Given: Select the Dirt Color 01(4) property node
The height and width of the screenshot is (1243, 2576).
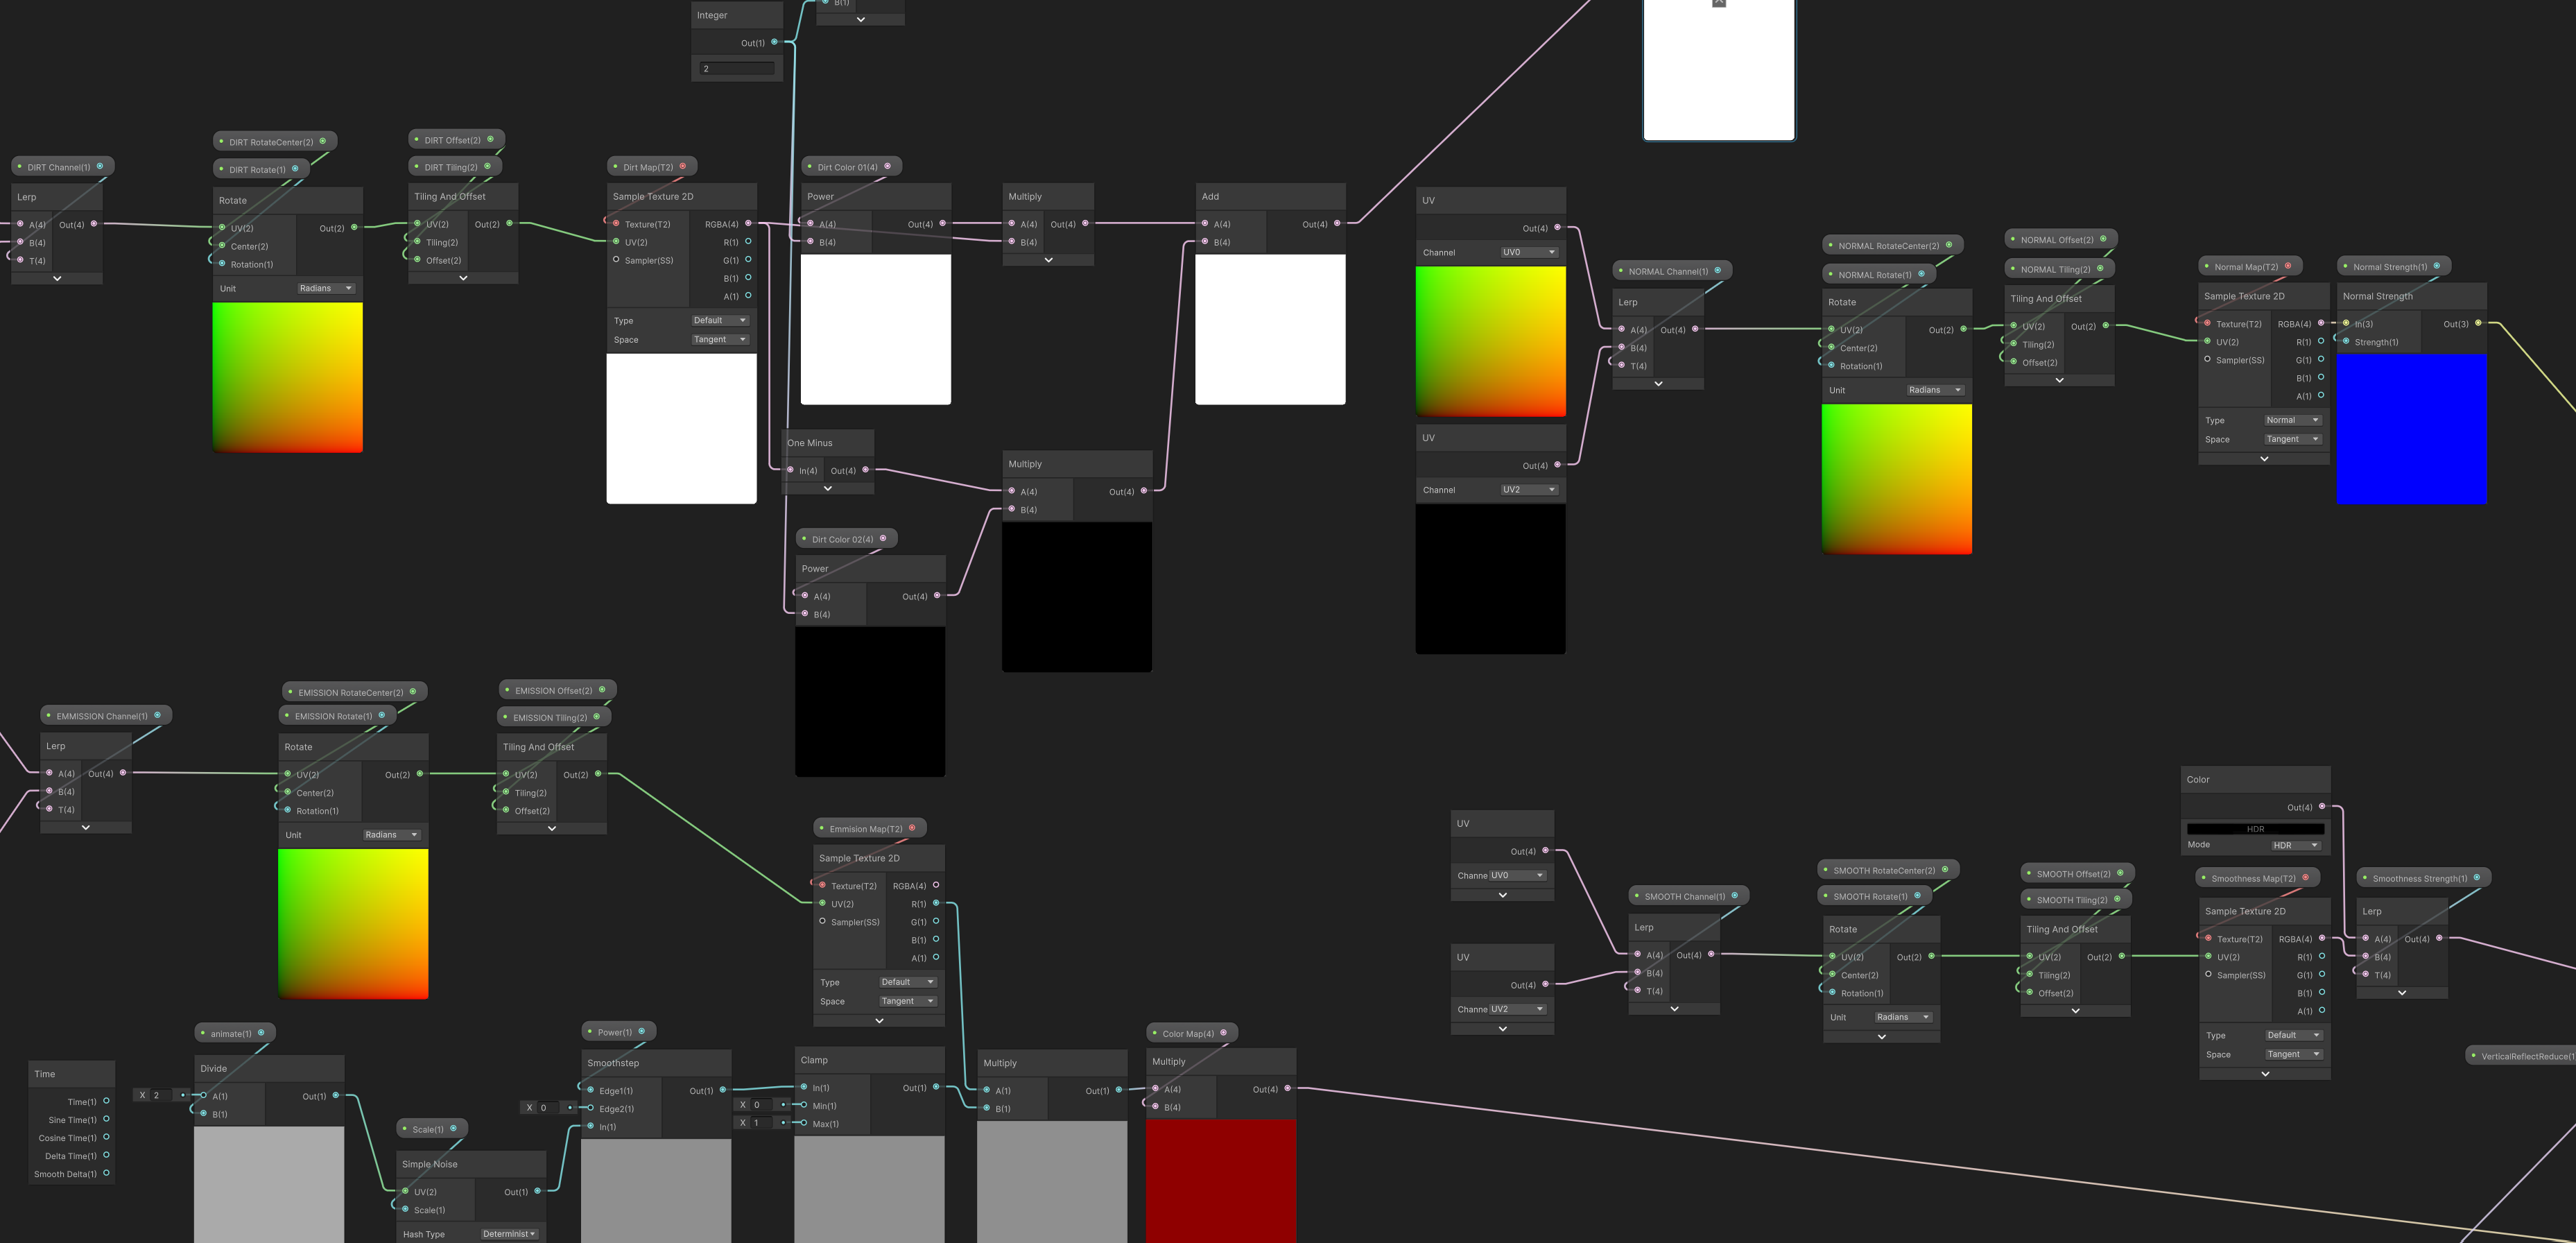Looking at the screenshot, I should click(849, 167).
